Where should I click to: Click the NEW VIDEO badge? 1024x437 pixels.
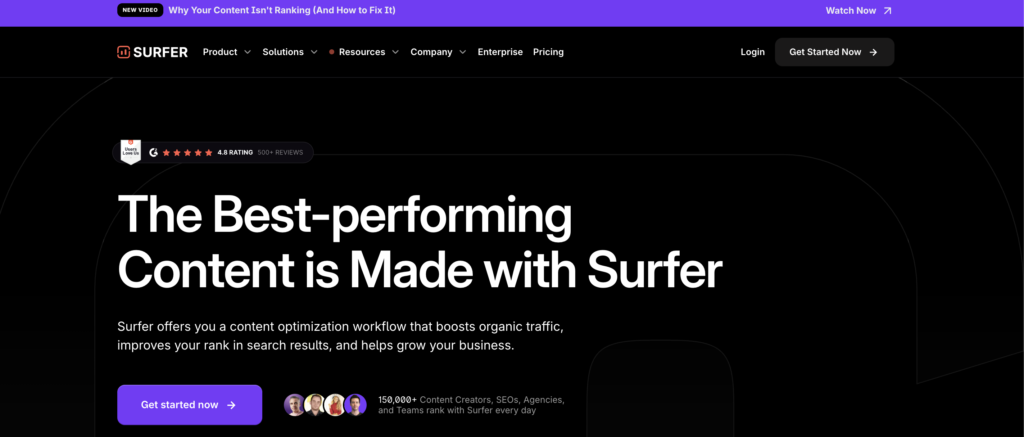click(x=140, y=10)
